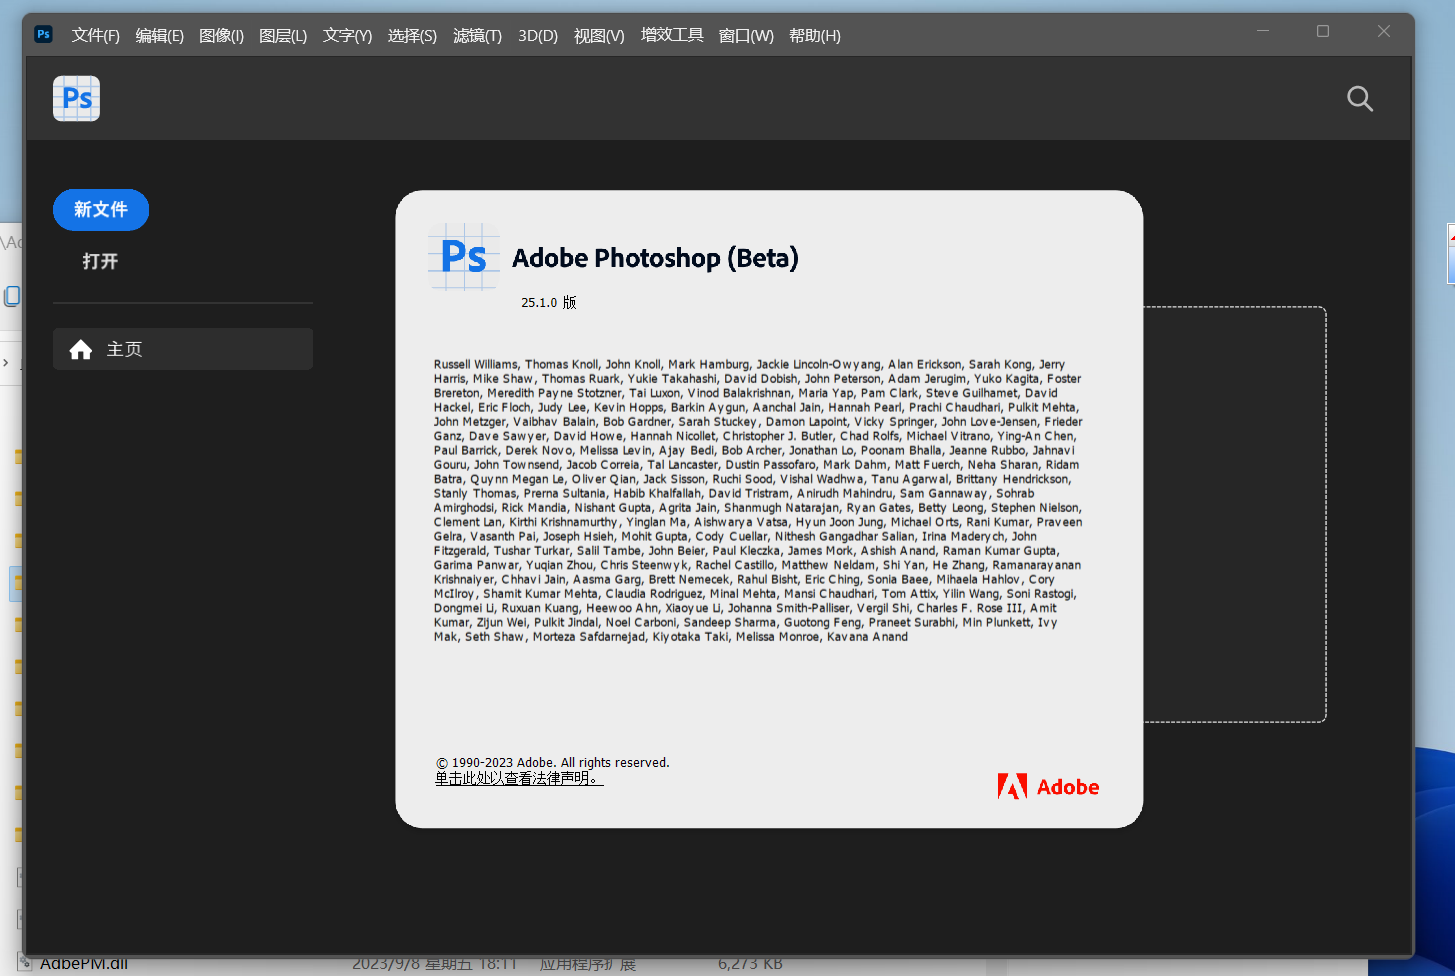Click the 25.1.0 版 version text
Image resolution: width=1455 pixels, height=976 pixels.
[x=549, y=302]
